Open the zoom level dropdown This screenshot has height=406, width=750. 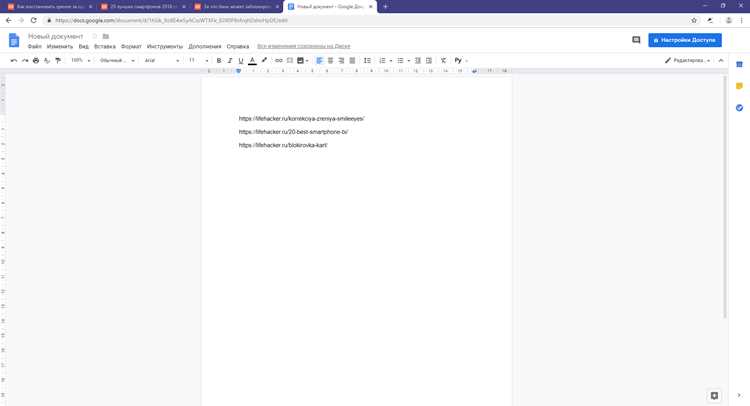tap(80, 61)
